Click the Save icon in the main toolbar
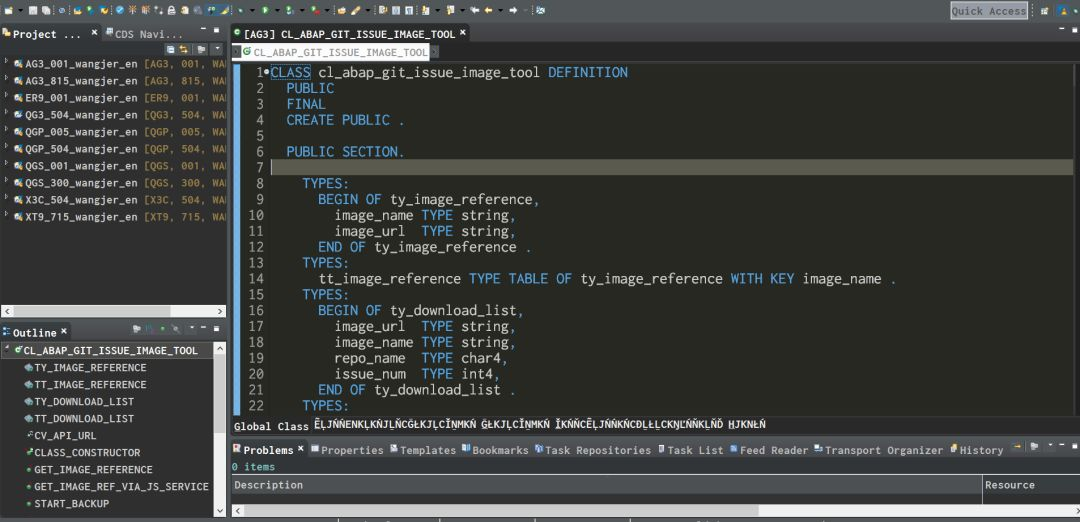The width and height of the screenshot is (1080, 522). pos(33,10)
